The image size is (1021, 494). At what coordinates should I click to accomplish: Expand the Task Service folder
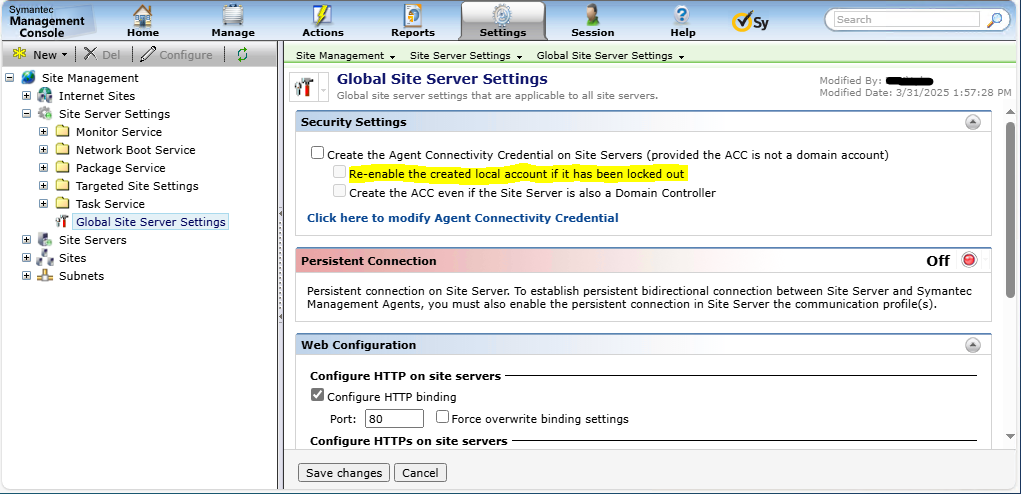(43, 204)
